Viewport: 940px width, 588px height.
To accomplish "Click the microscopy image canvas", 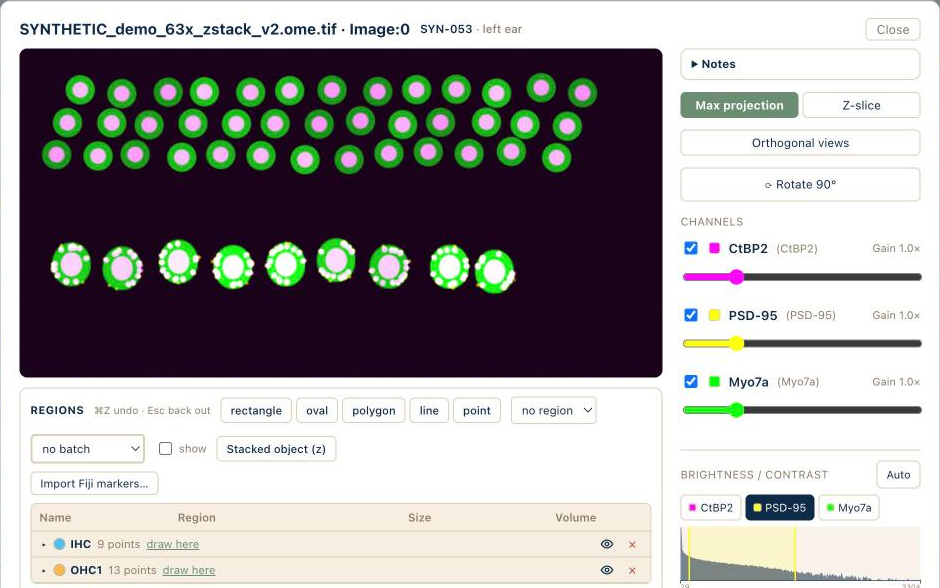I will click(341, 213).
